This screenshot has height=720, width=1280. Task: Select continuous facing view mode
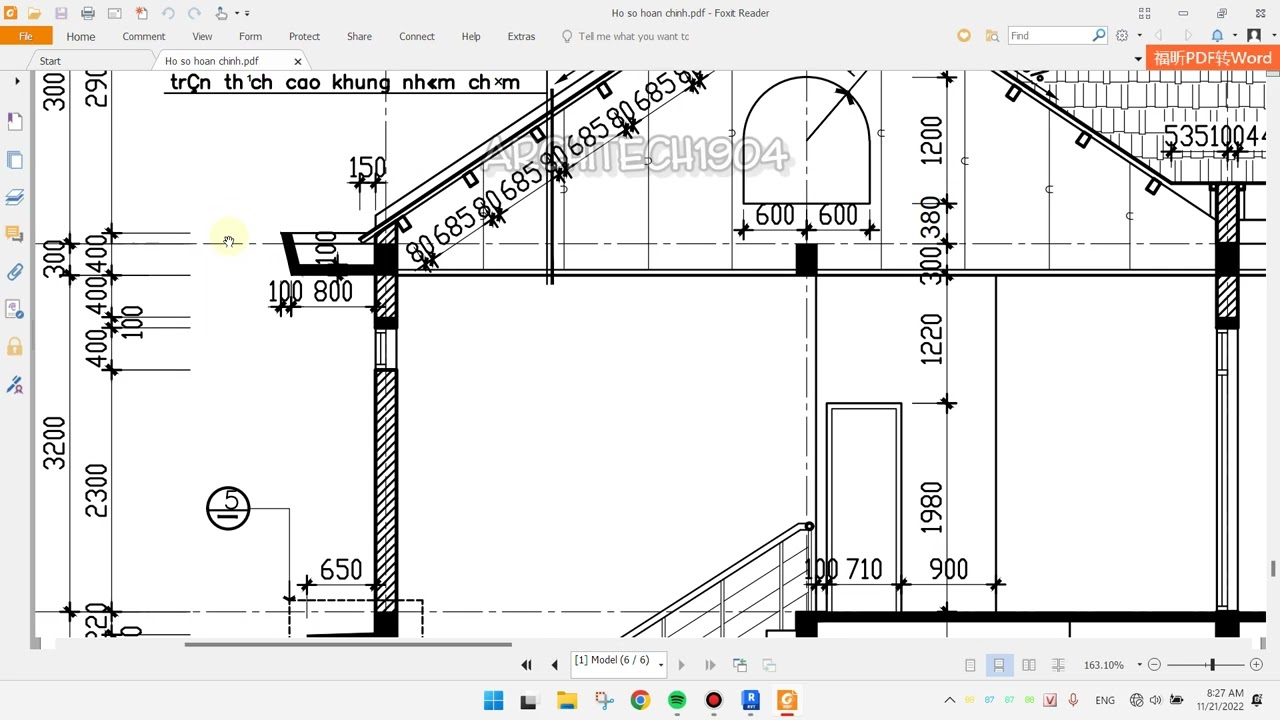(x=1058, y=665)
